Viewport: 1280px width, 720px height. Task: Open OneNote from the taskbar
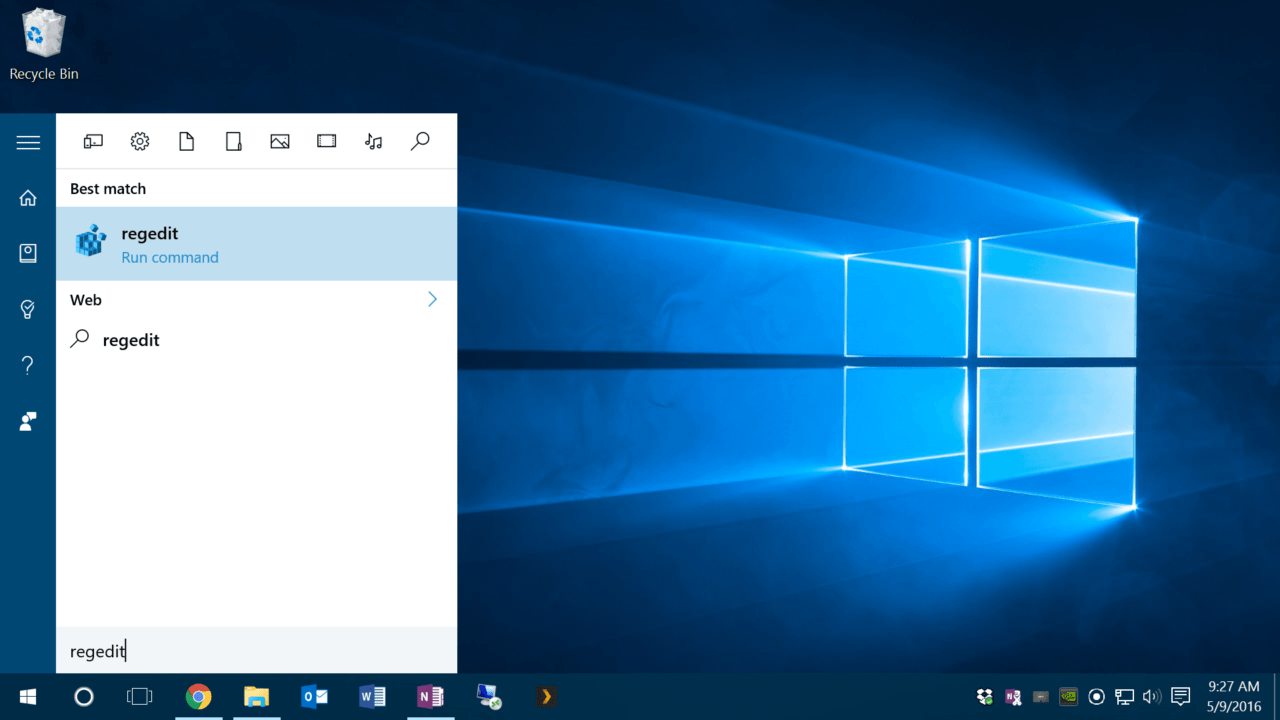point(430,696)
